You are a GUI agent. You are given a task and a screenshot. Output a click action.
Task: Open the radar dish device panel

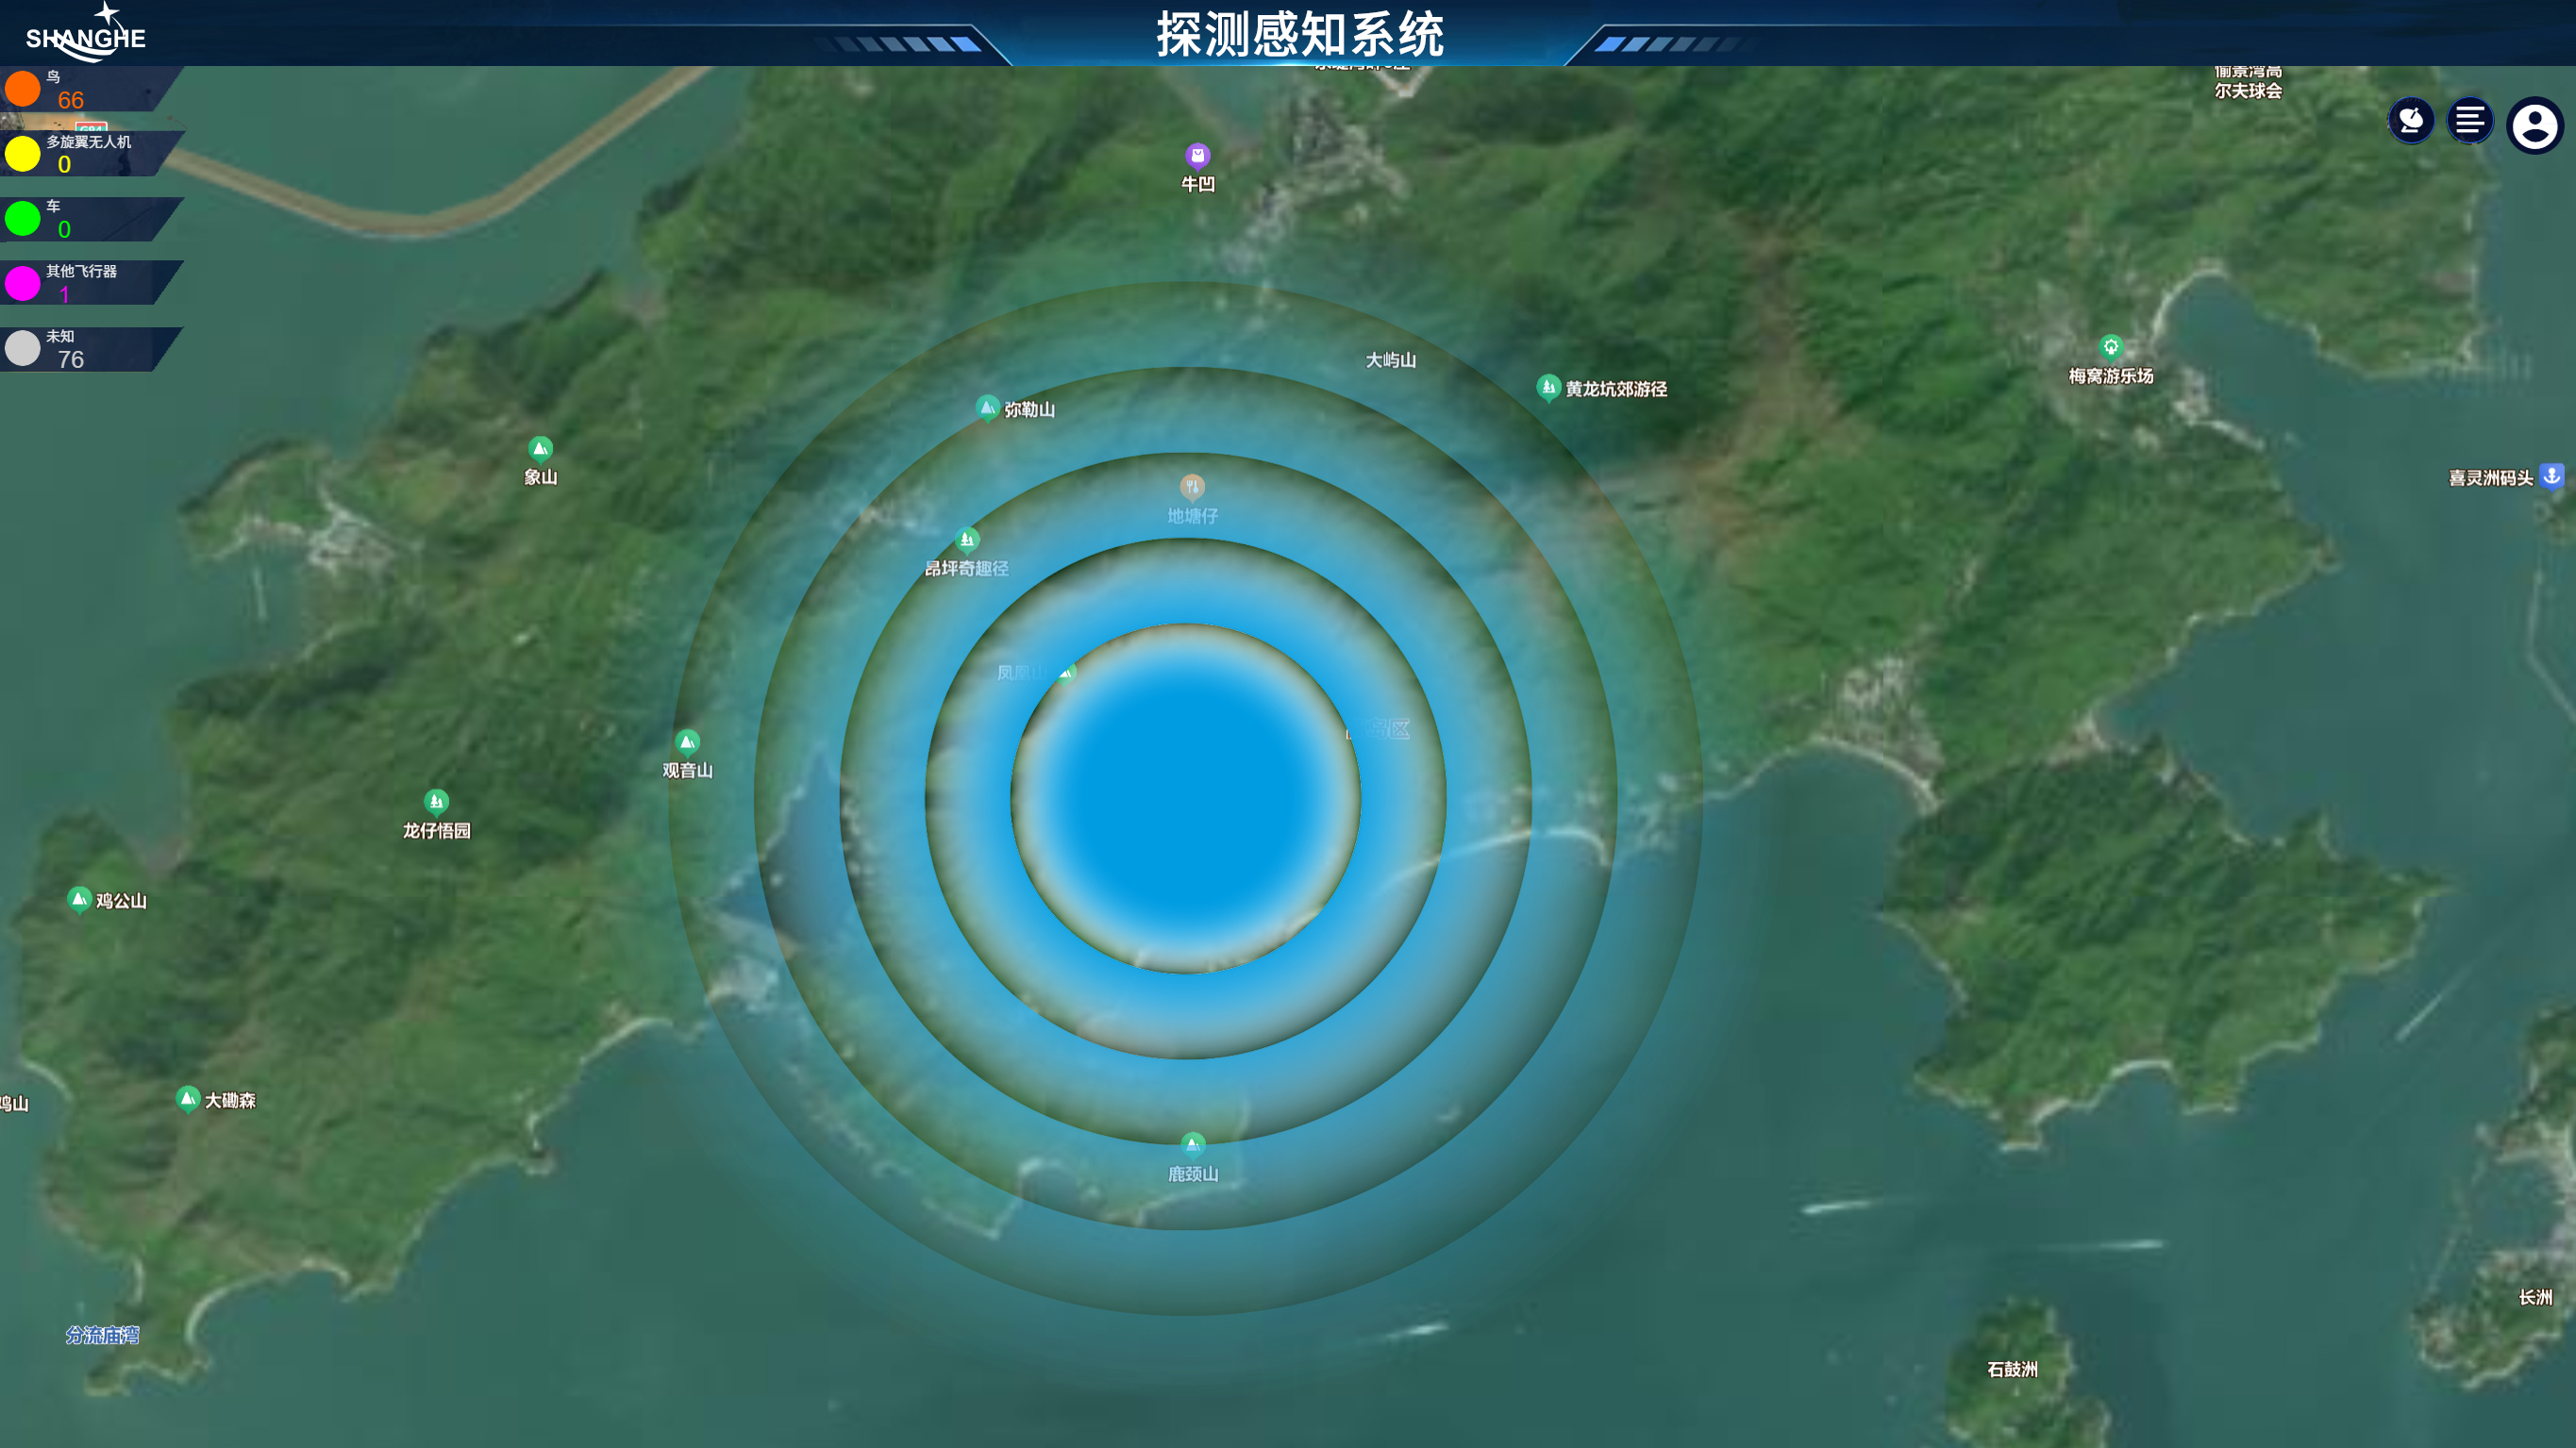coord(2410,122)
